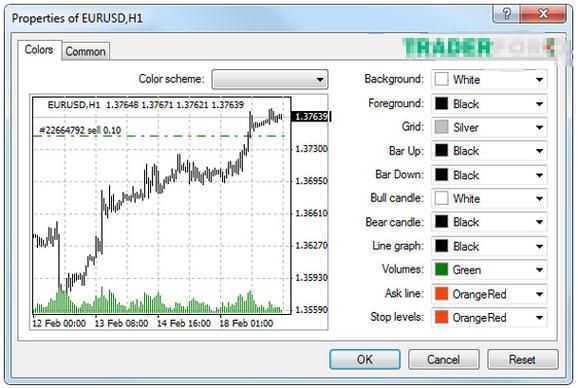Select the Colors tab
578x388 pixels.
(x=39, y=49)
